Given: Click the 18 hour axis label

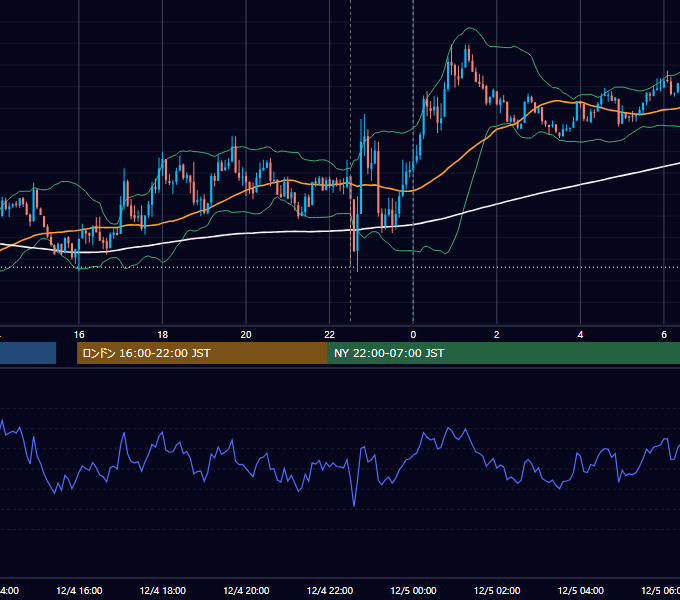Looking at the screenshot, I should click(x=162, y=335).
